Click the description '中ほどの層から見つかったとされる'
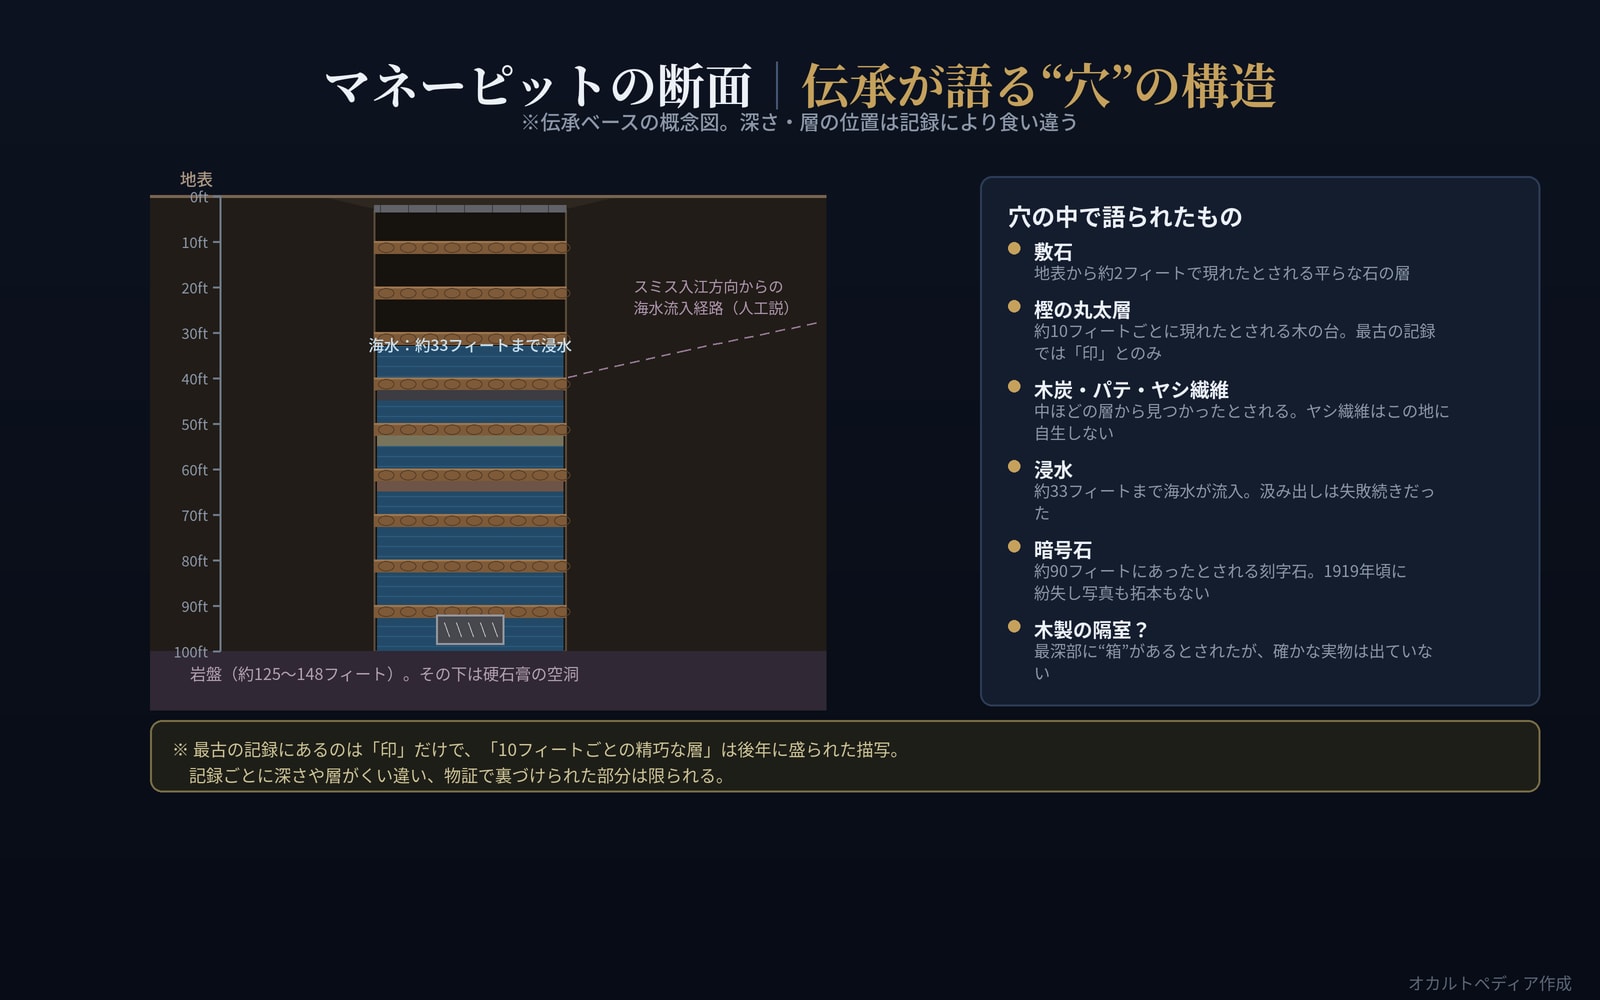The width and height of the screenshot is (1600, 1000). pyautogui.click(x=1241, y=422)
